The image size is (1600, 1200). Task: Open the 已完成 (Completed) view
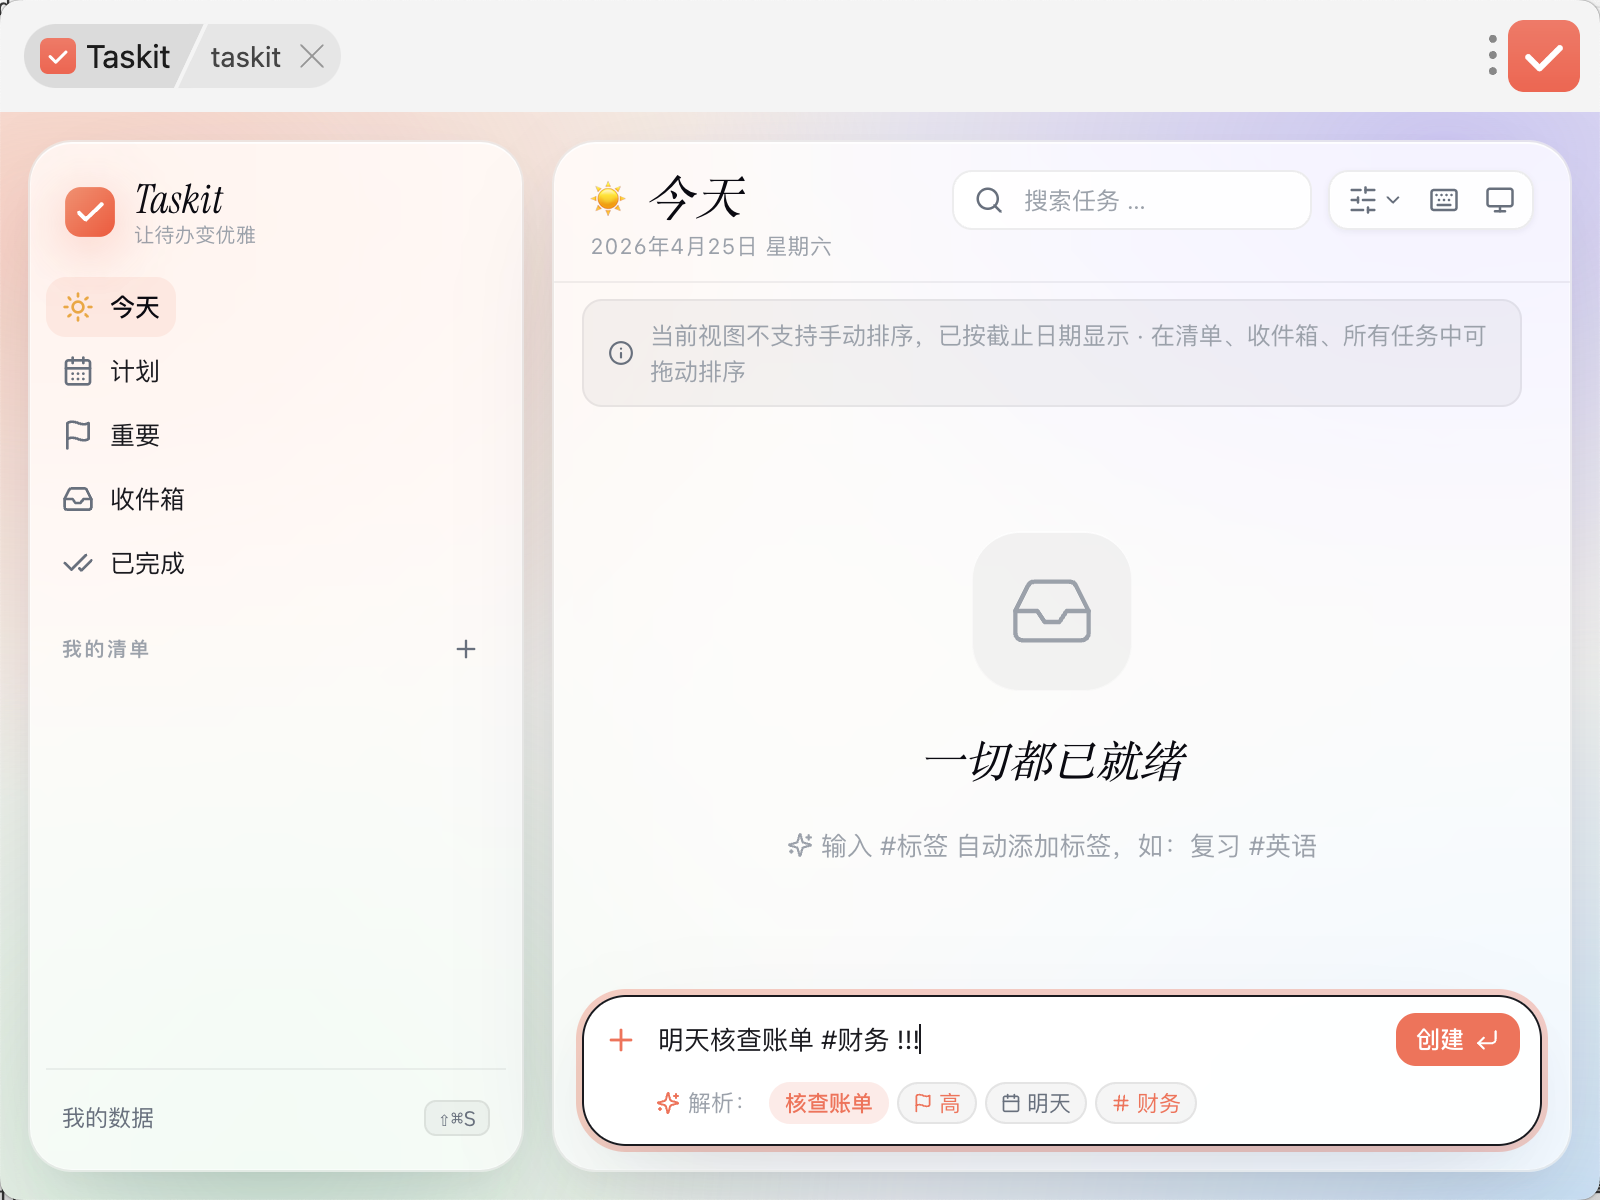(124, 563)
